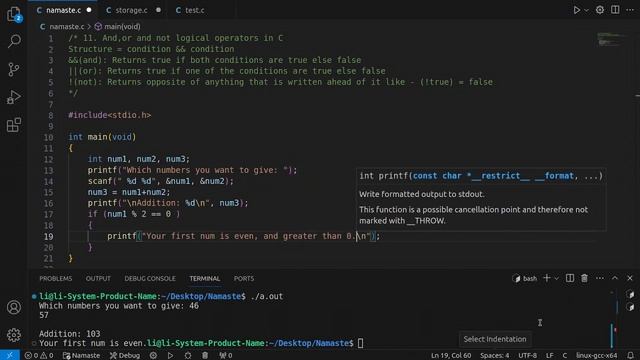The width and height of the screenshot is (640, 360).
Task: Expand the run button dropdown arrow
Action: click(586, 10)
